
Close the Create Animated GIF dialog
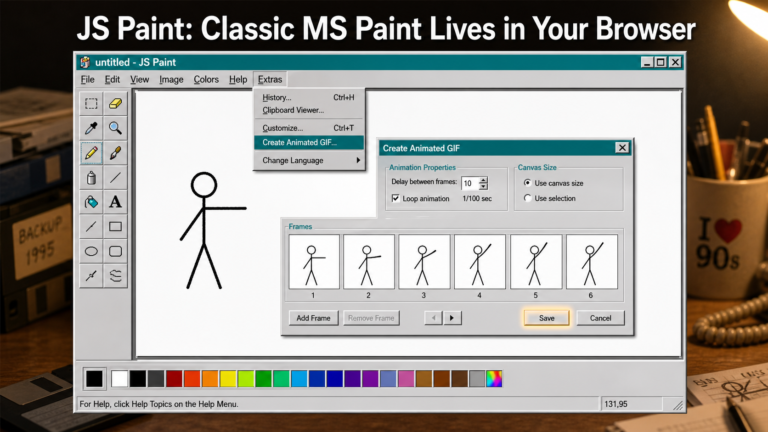(622, 147)
